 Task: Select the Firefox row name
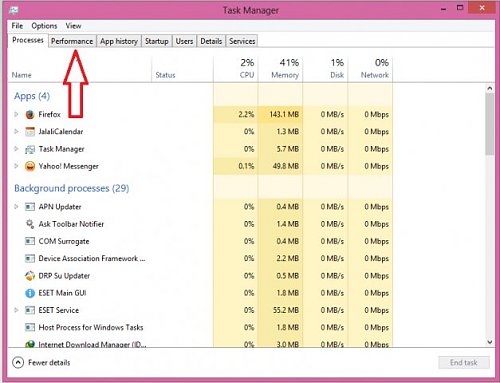[x=49, y=114]
